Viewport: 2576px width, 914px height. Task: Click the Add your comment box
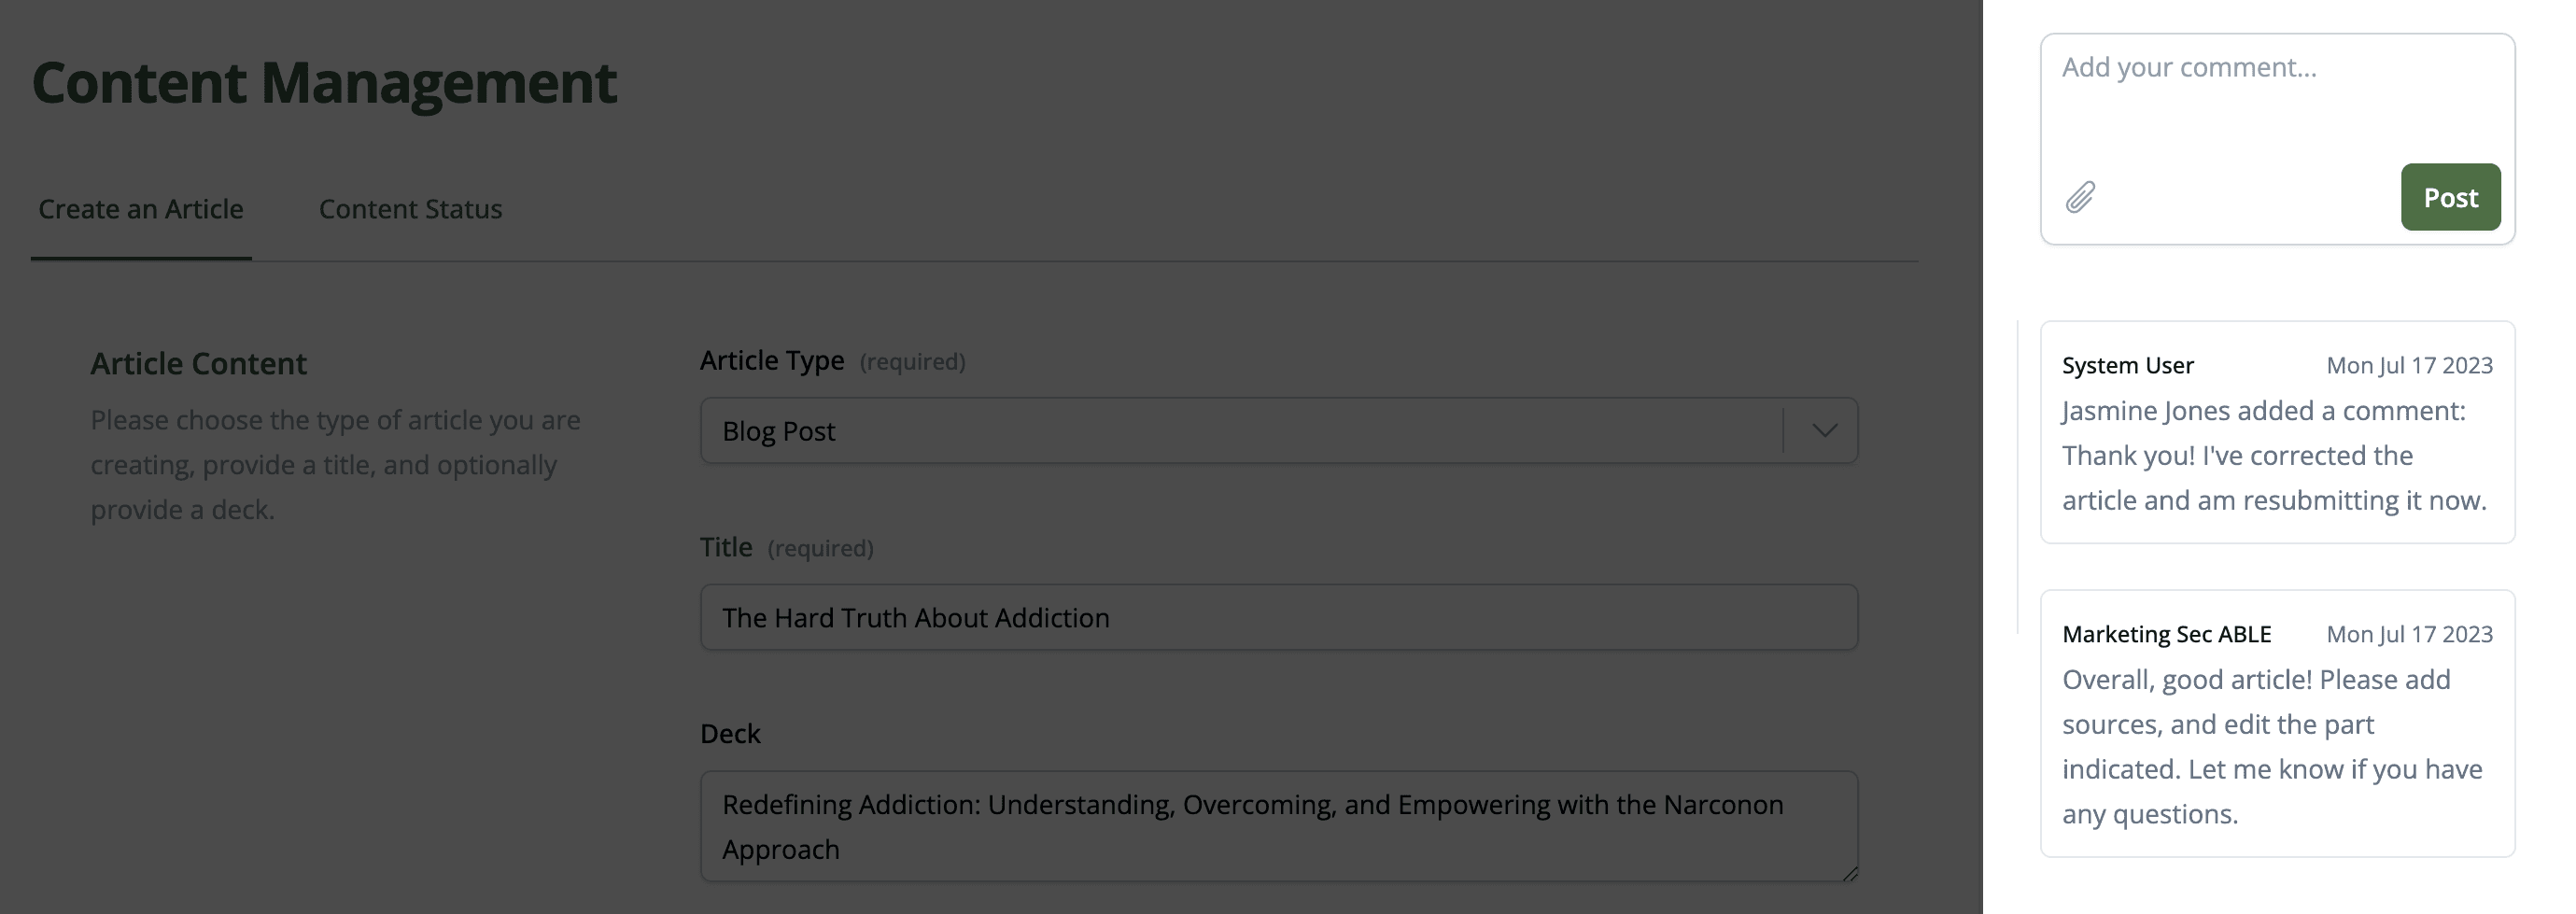(x=2277, y=110)
